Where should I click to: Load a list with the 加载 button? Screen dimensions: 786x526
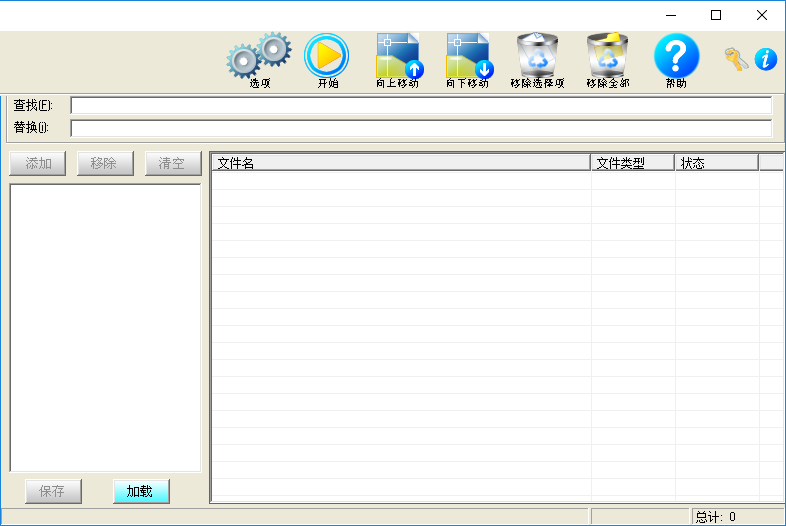(141, 491)
